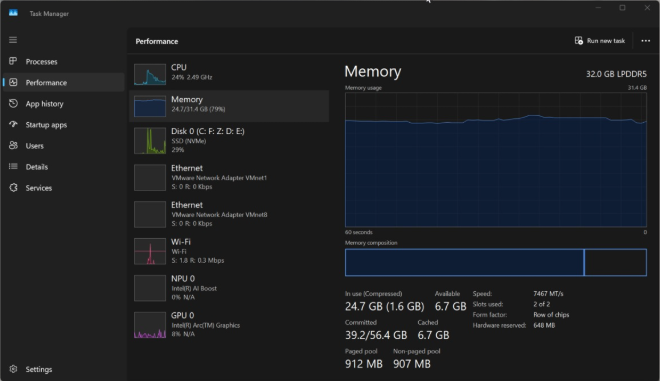Click the Available 6.7 GB value
Image resolution: width=660 pixels, height=381 pixels.
[x=450, y=306]
